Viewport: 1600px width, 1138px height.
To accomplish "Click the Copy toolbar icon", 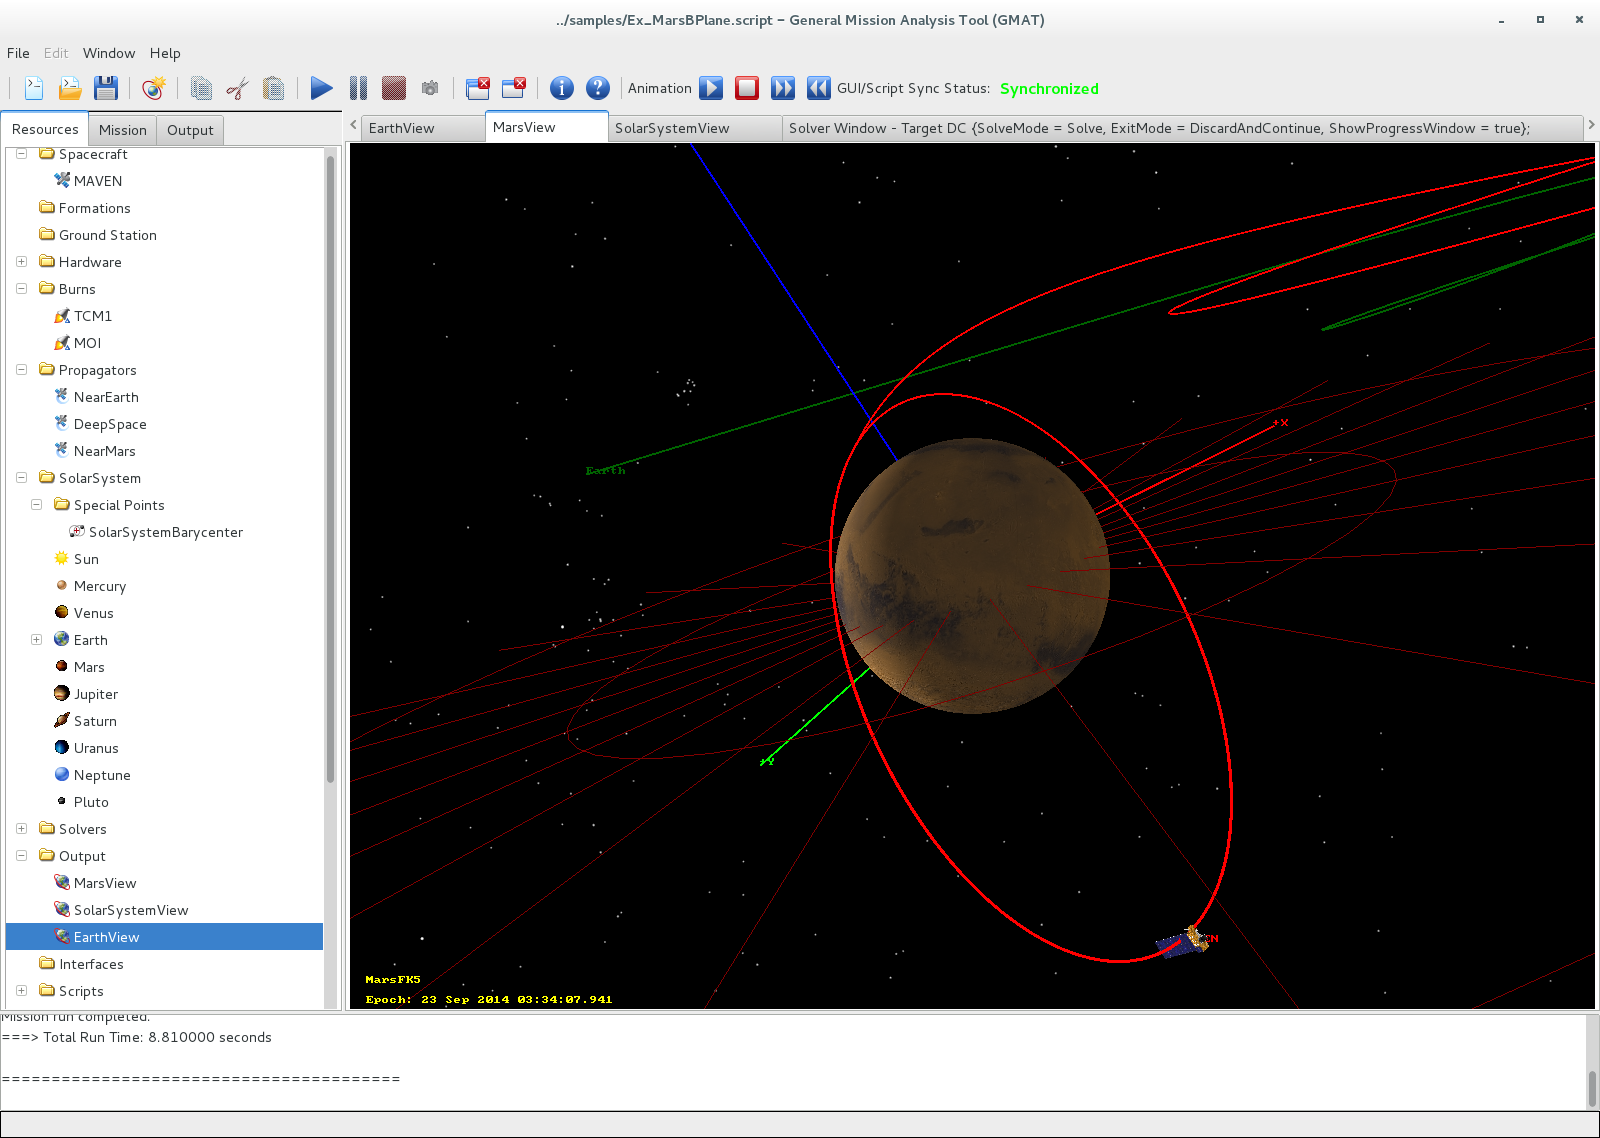I will click(201, 88).
